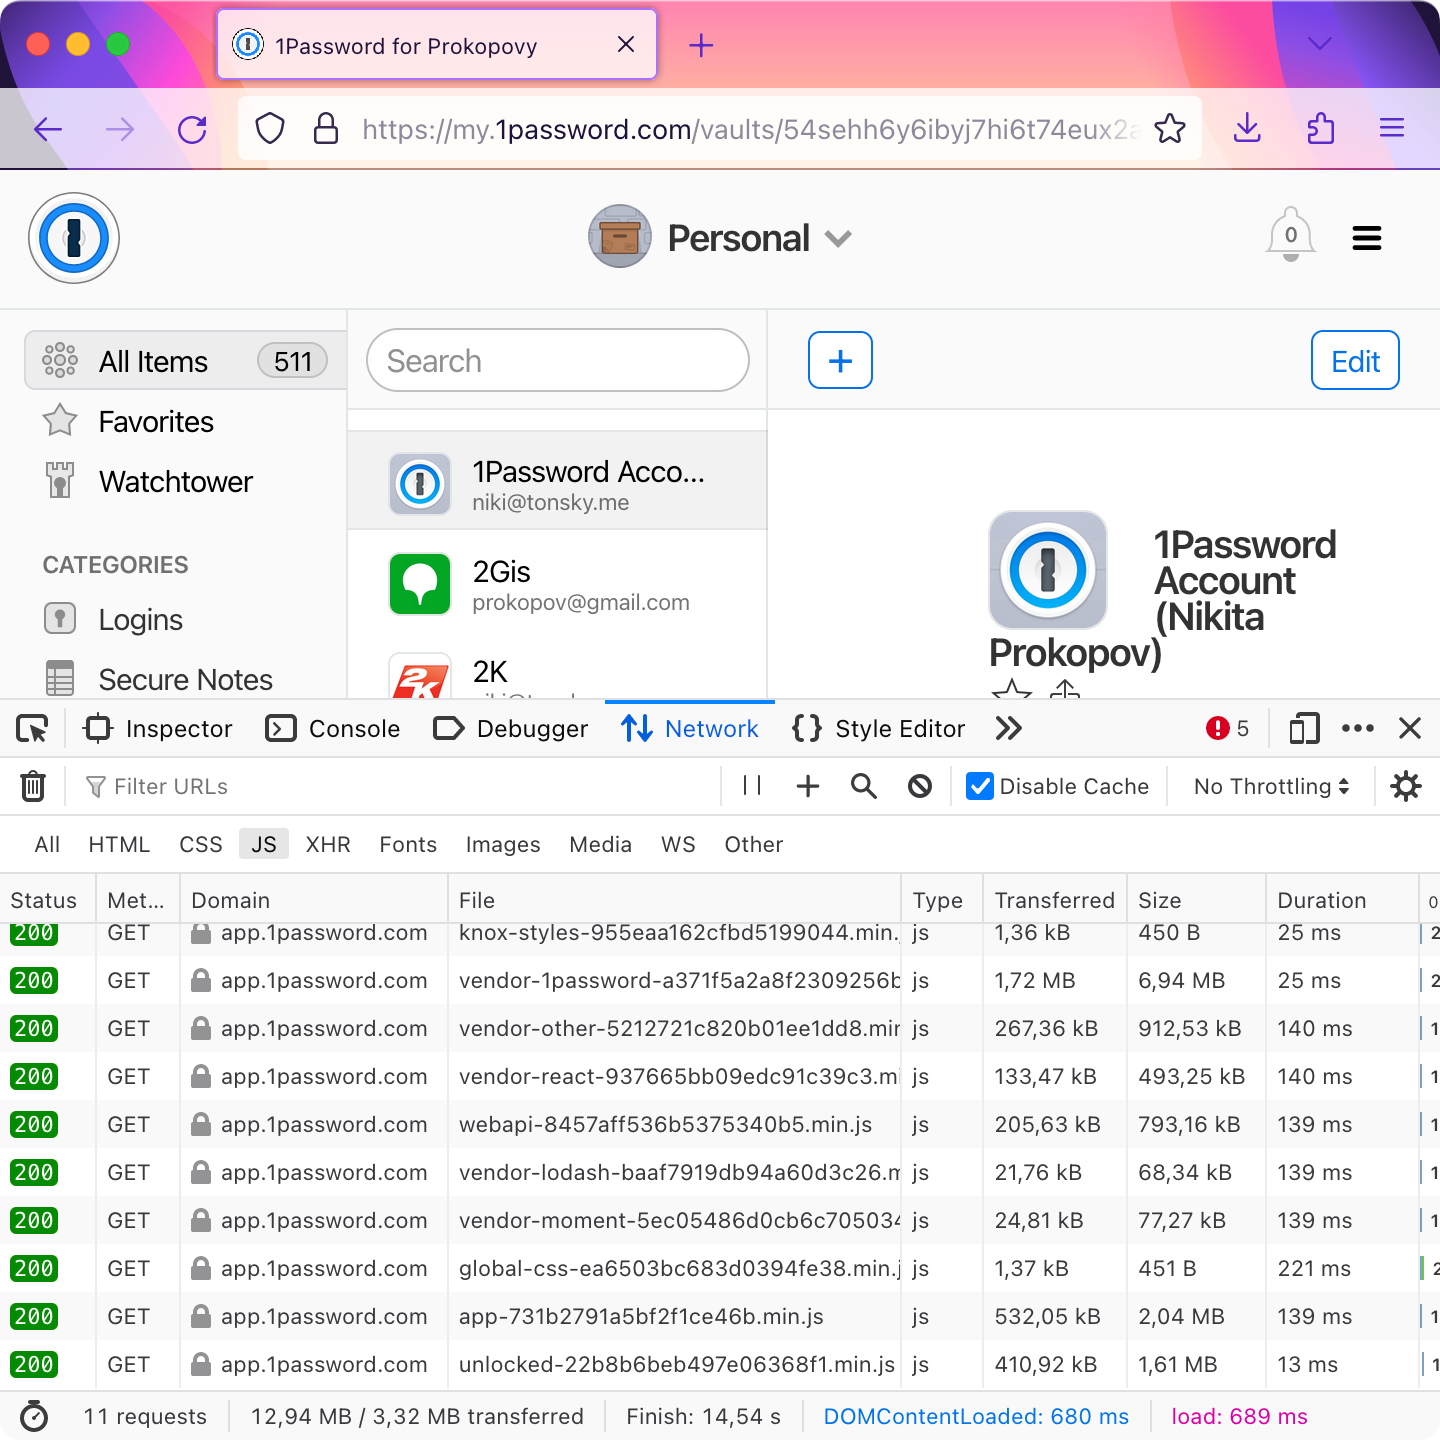The width and height of the screenshot is (1440, 1440).
Task: Toggle responsive design mode icon
Action: click(x=1304, y=729)
